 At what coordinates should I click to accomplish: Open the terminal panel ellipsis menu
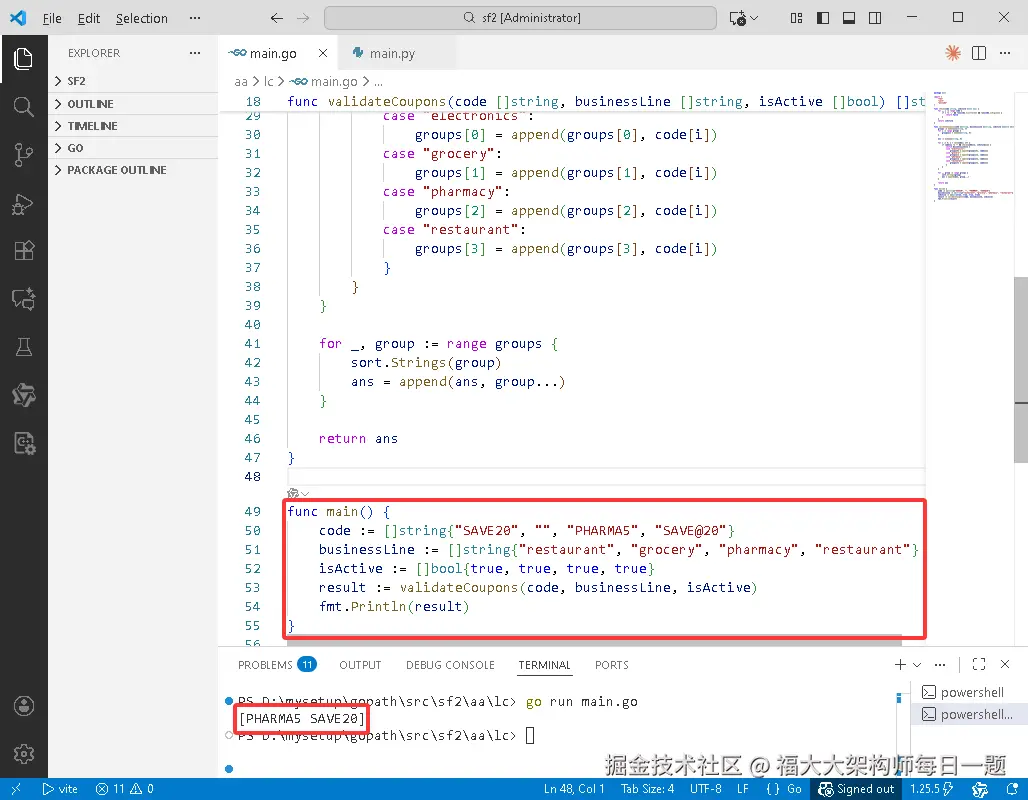tap(940, 664)
